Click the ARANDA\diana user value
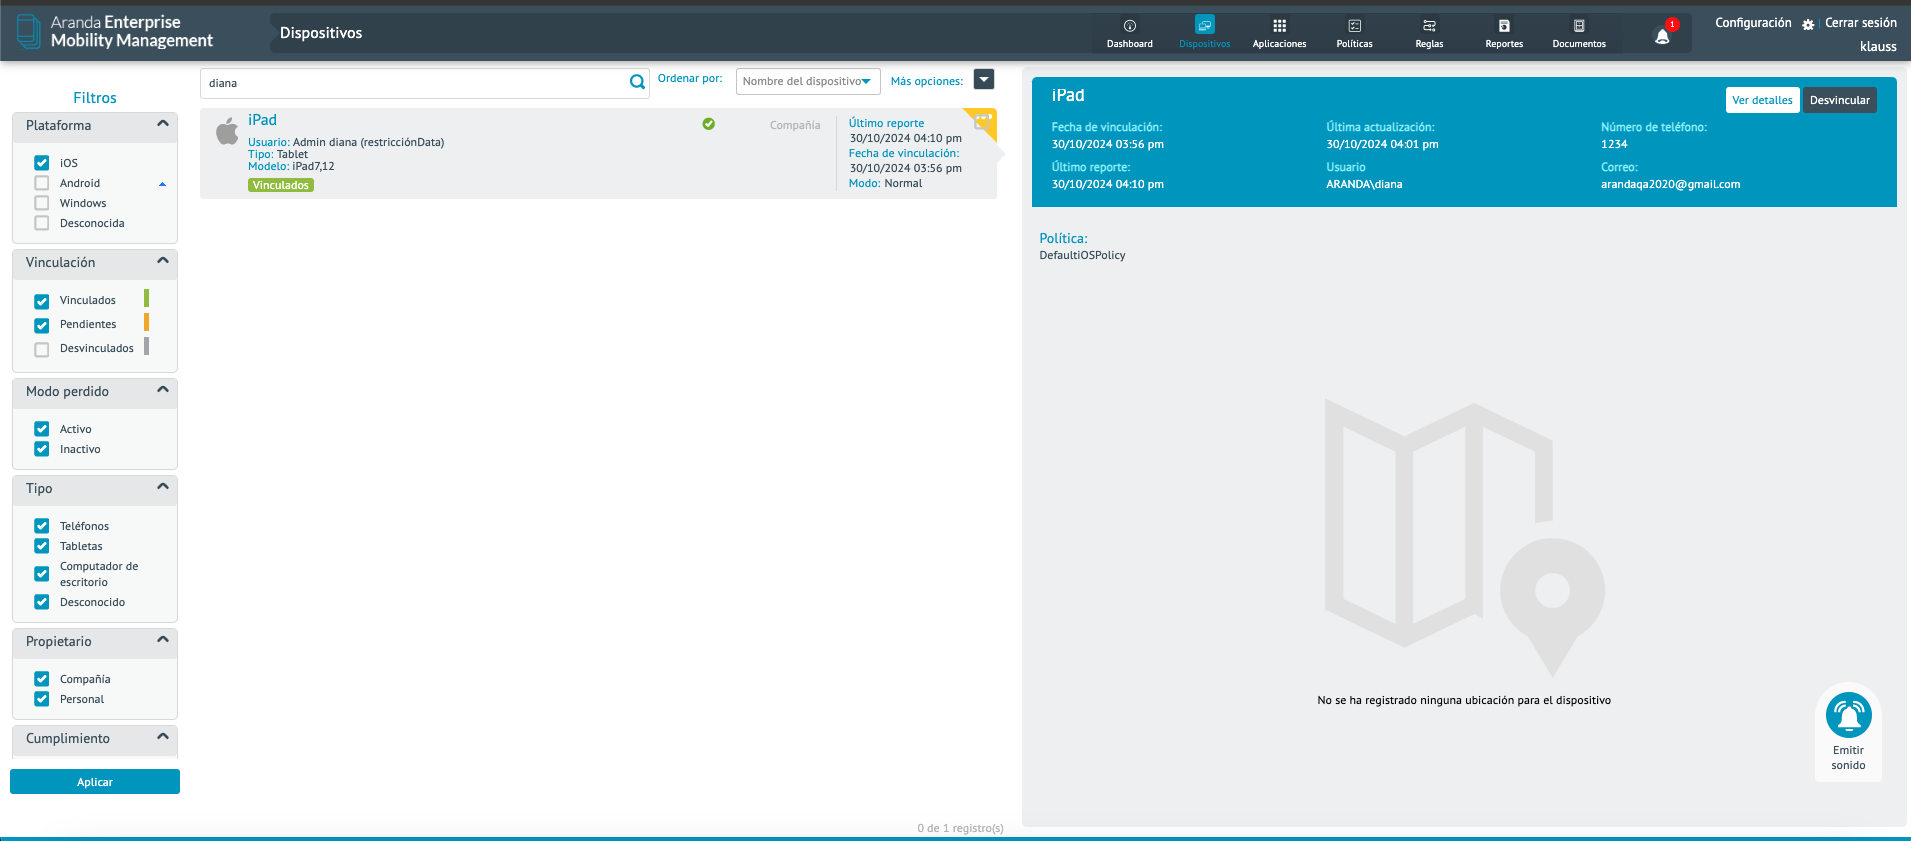 pyautogui.click(x=1364, y=184)
